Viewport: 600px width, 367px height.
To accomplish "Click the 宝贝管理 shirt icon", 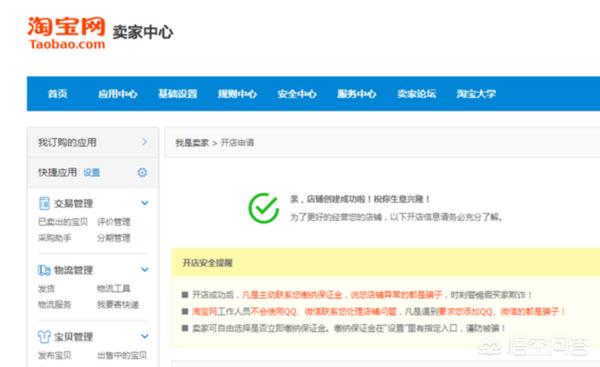I will 44,337.
